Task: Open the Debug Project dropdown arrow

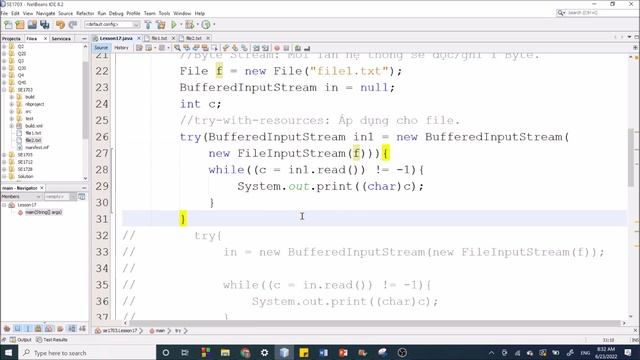Action: [x=197, y=25]
